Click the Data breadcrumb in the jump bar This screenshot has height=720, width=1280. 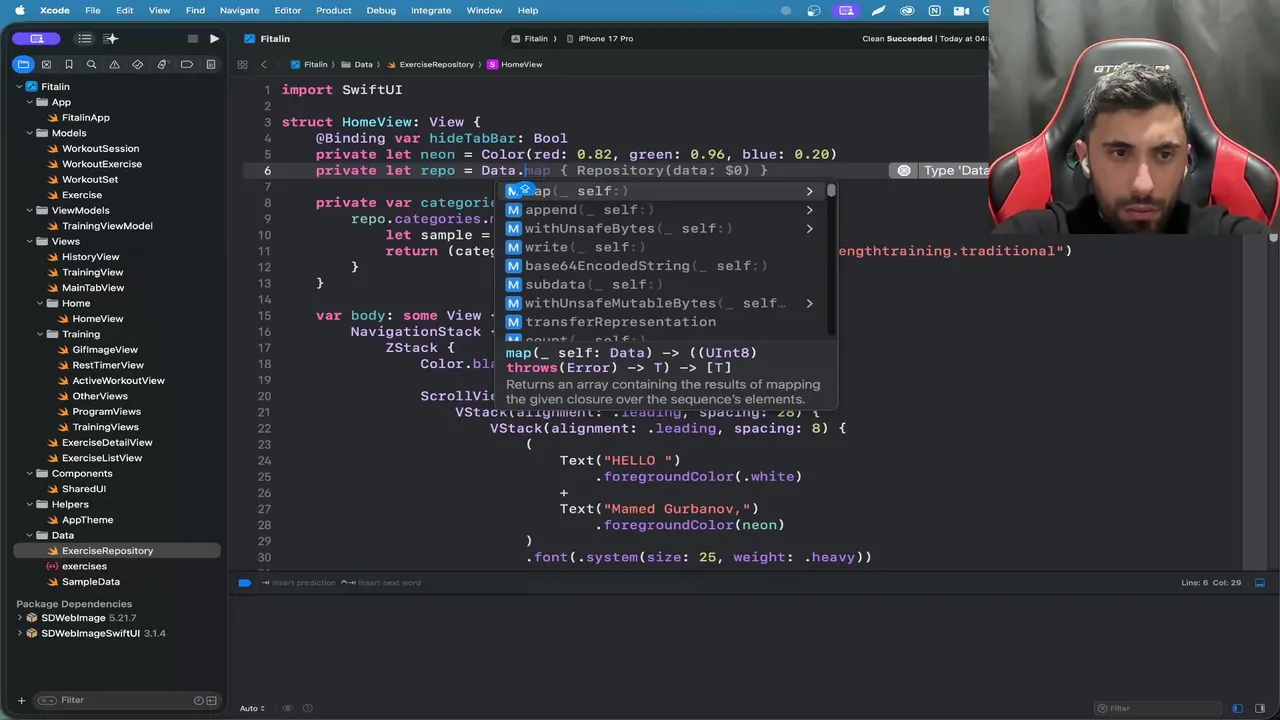(x=357, y=64)
